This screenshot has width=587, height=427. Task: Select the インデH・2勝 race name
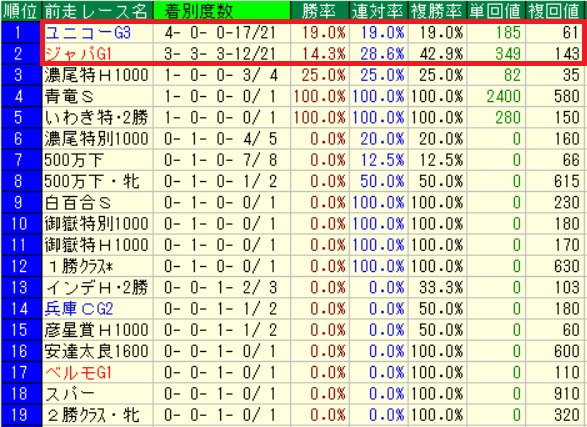pyautogui.click(x=97, y=288)
